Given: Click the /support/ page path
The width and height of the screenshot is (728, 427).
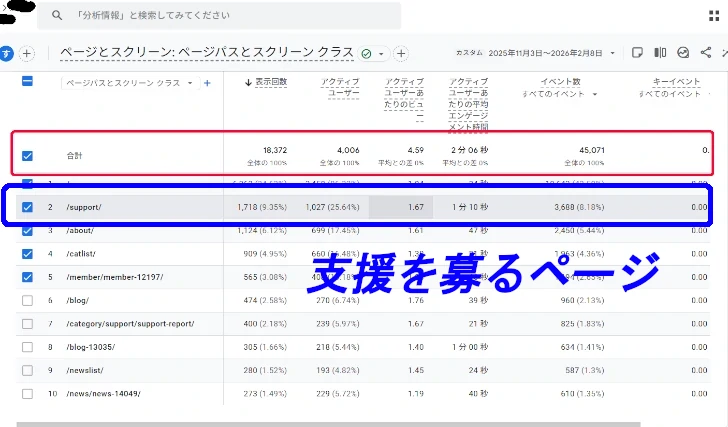Looking at the screenshot, I should click(x=84, y=207).
